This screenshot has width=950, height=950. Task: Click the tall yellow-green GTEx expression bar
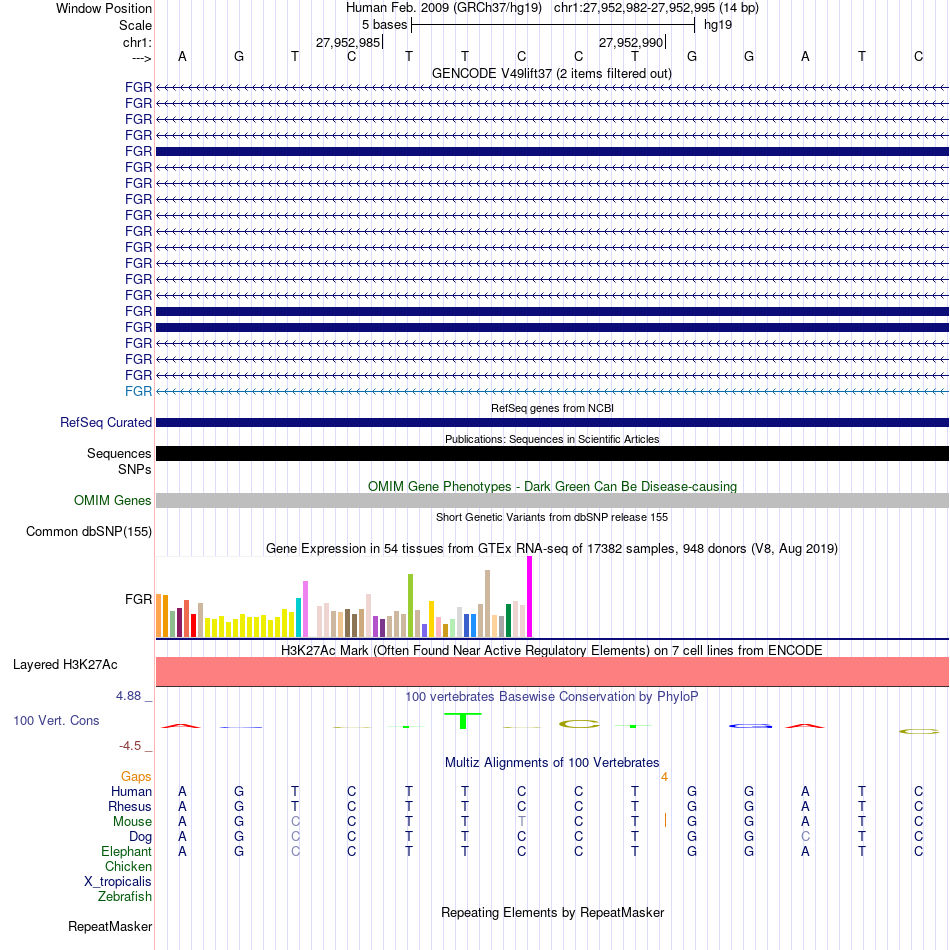point(411,605)
